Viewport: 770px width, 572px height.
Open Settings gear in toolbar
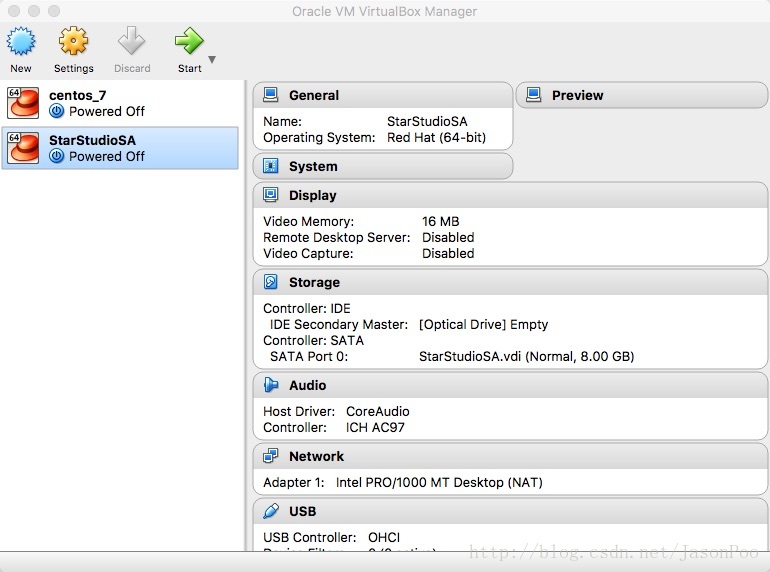pos(73,41)
